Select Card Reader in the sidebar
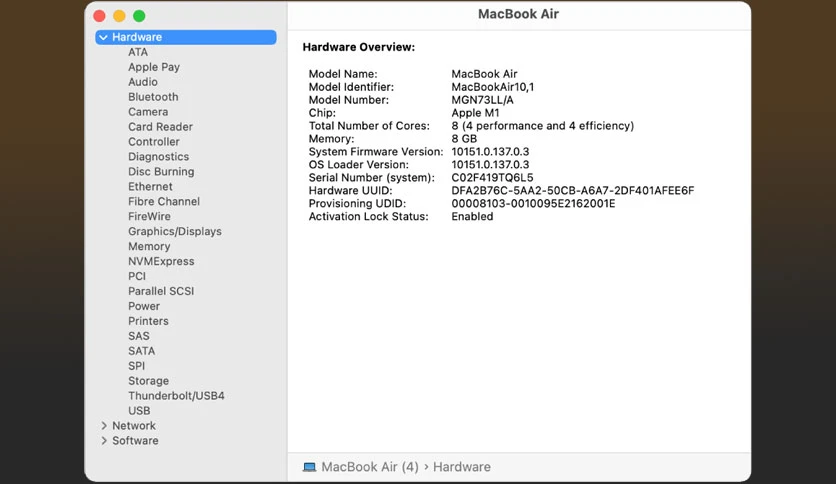This screenshot has width=836, height=484. point(160,127)
